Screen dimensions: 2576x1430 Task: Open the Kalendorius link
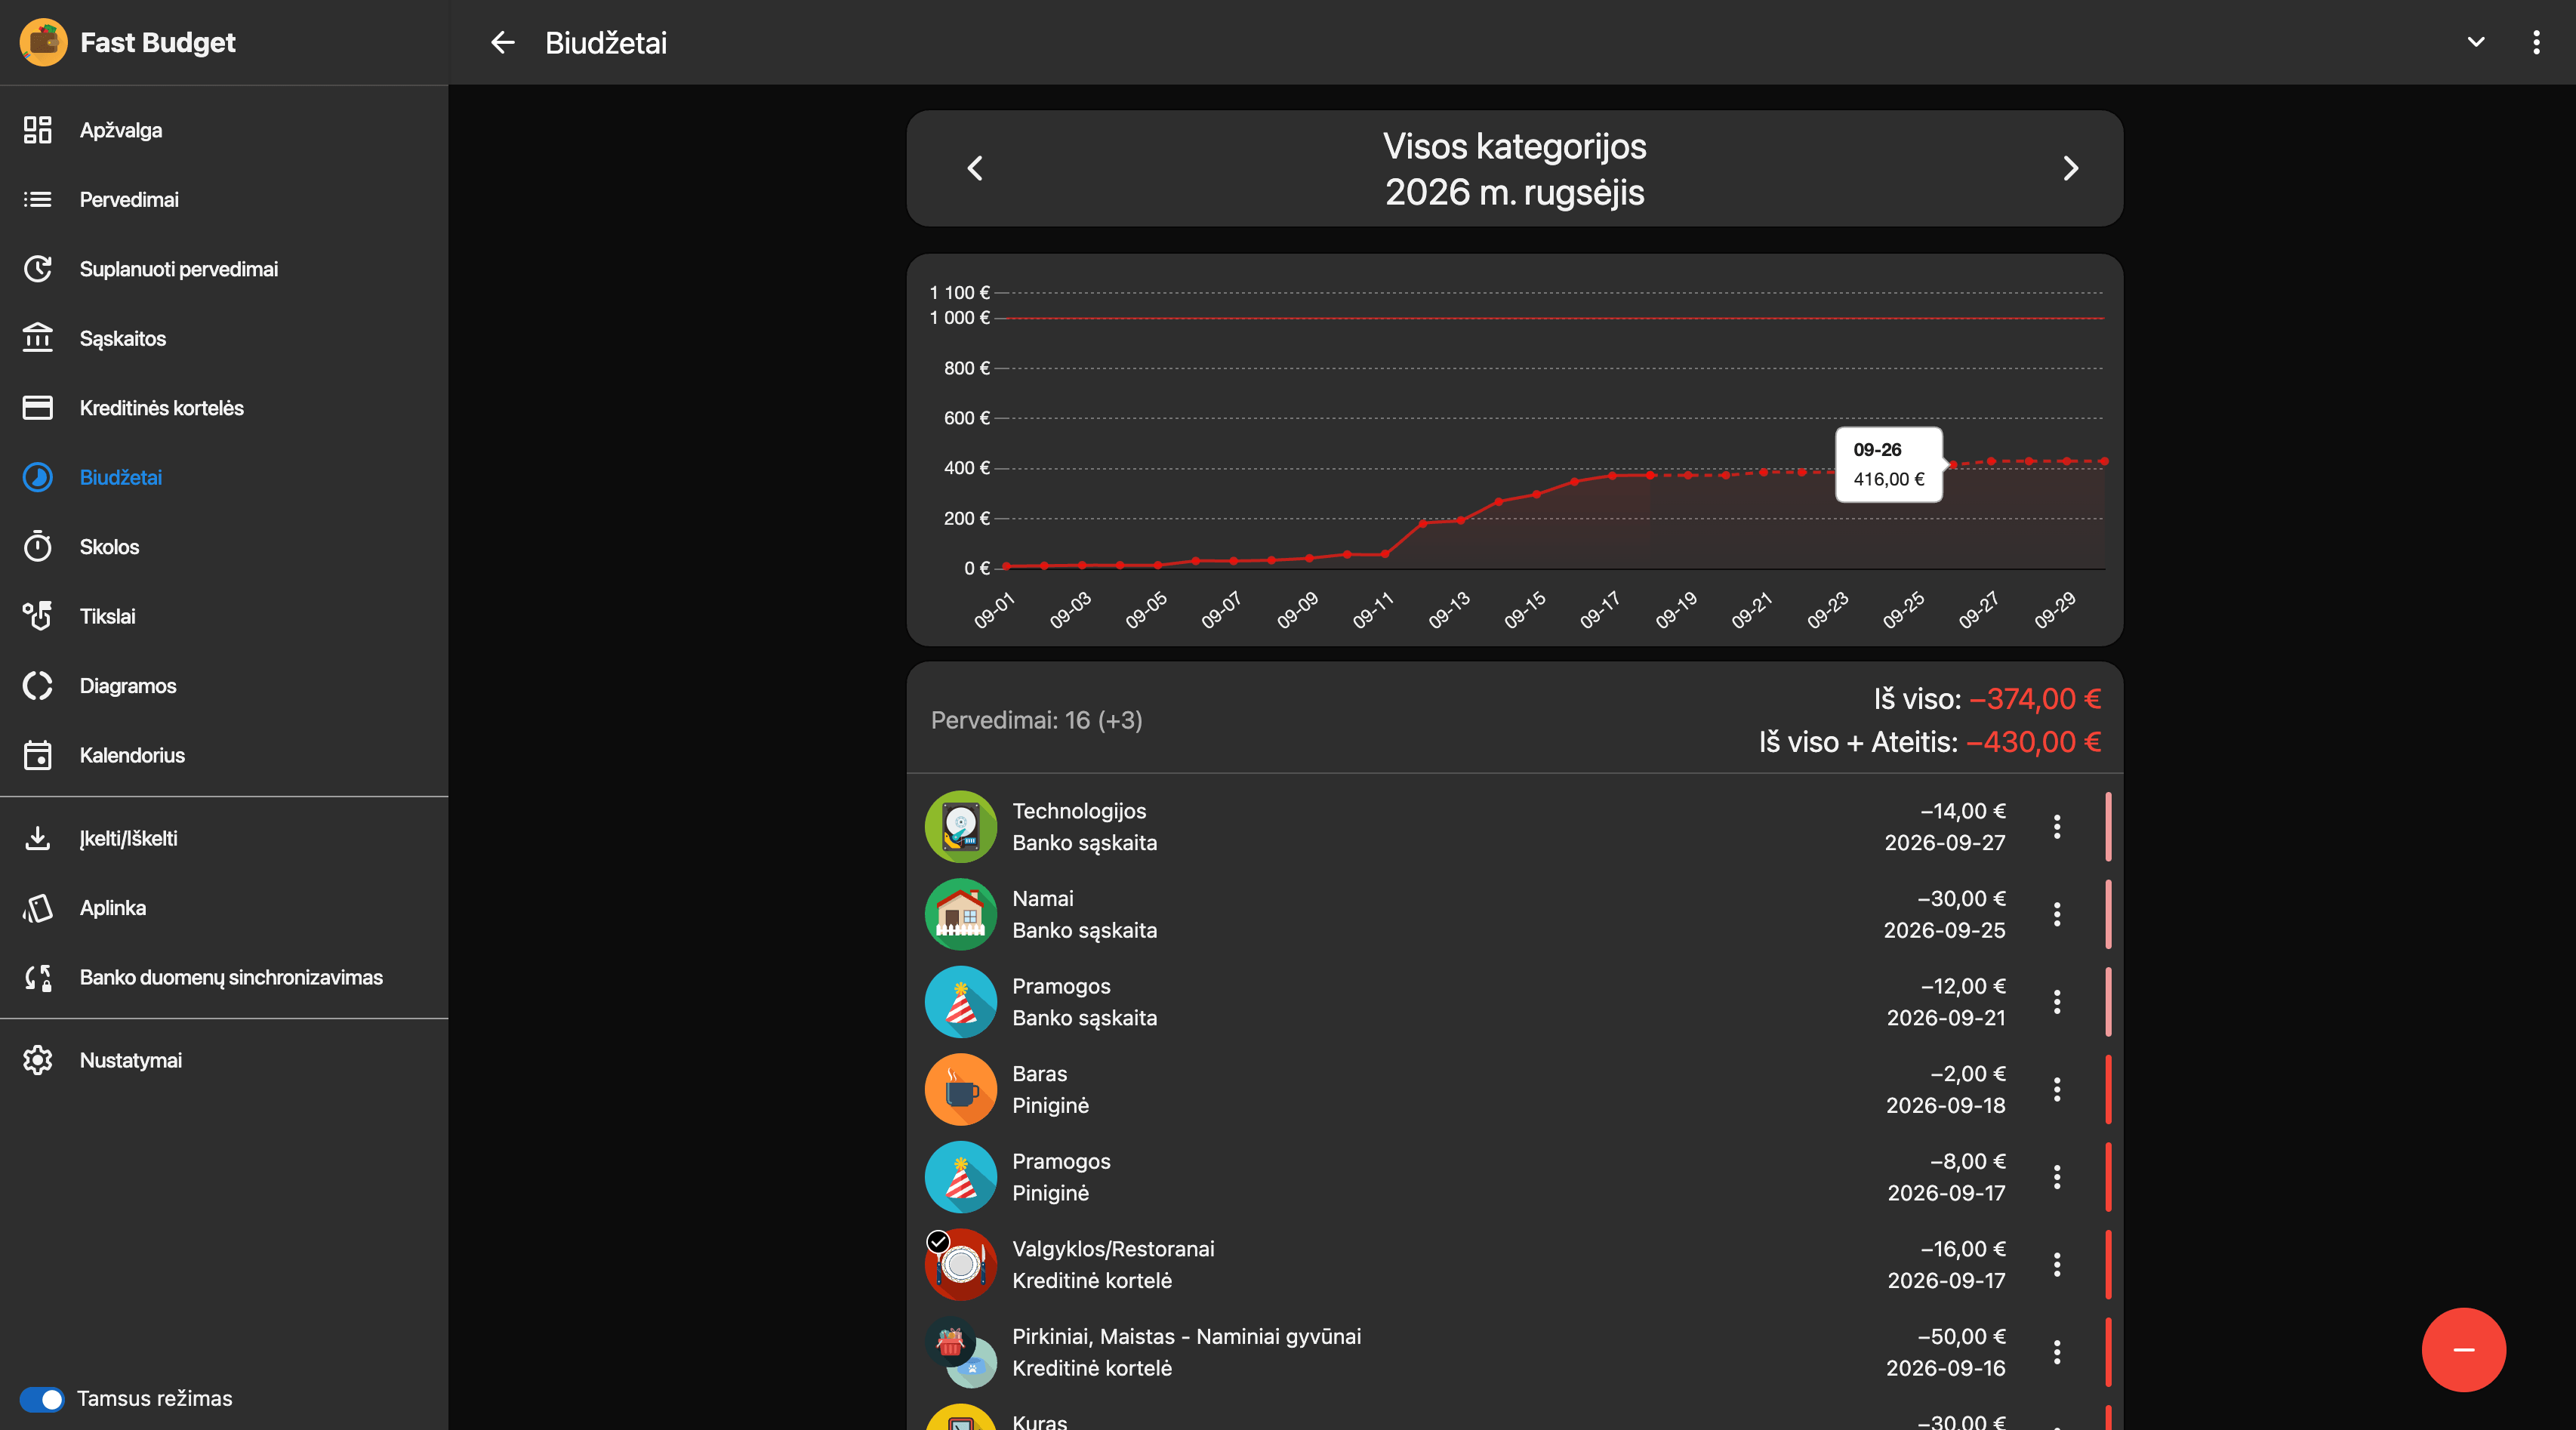pos(224,755)
